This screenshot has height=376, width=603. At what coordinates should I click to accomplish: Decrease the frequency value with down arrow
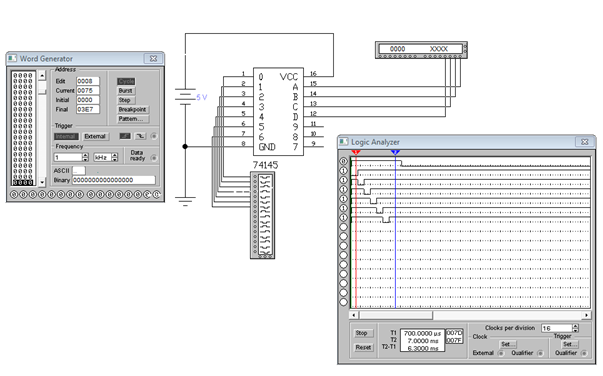tap(85, 160)
